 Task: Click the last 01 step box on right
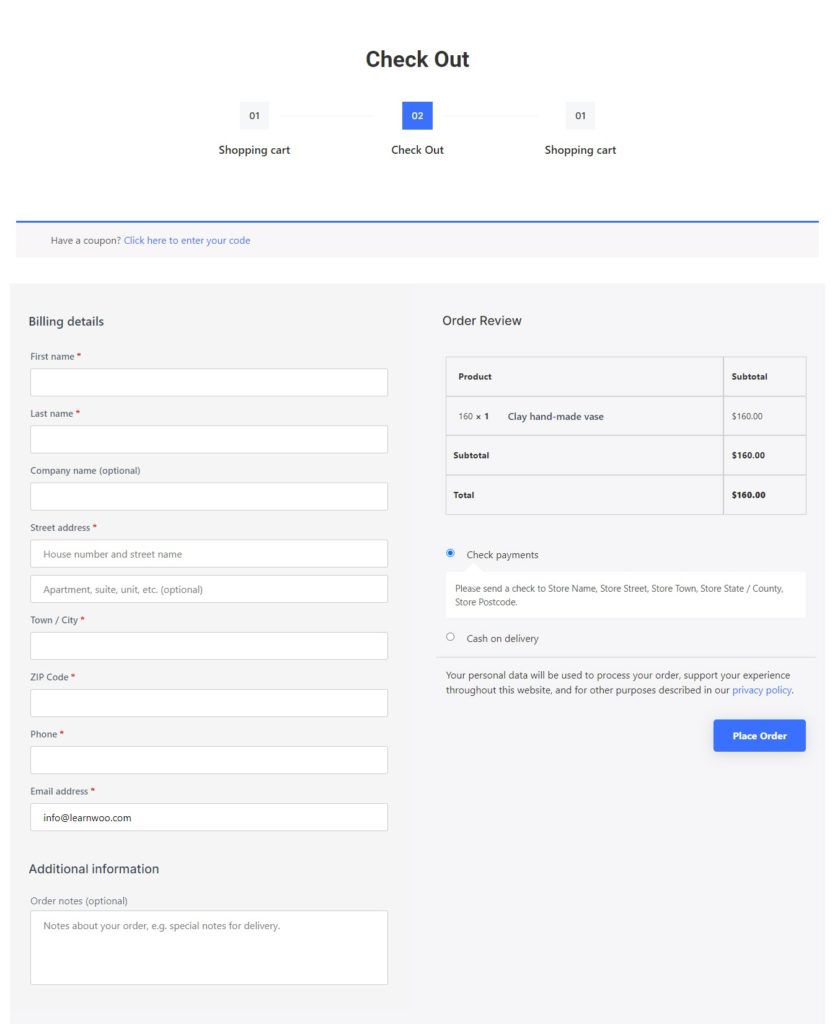[x=580, y=116]
